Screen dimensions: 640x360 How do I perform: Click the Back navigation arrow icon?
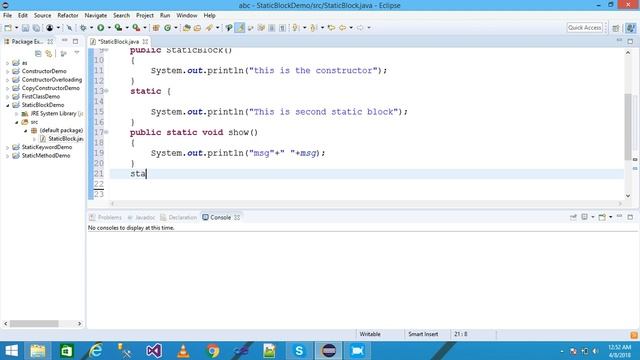(x=342, y=28)
